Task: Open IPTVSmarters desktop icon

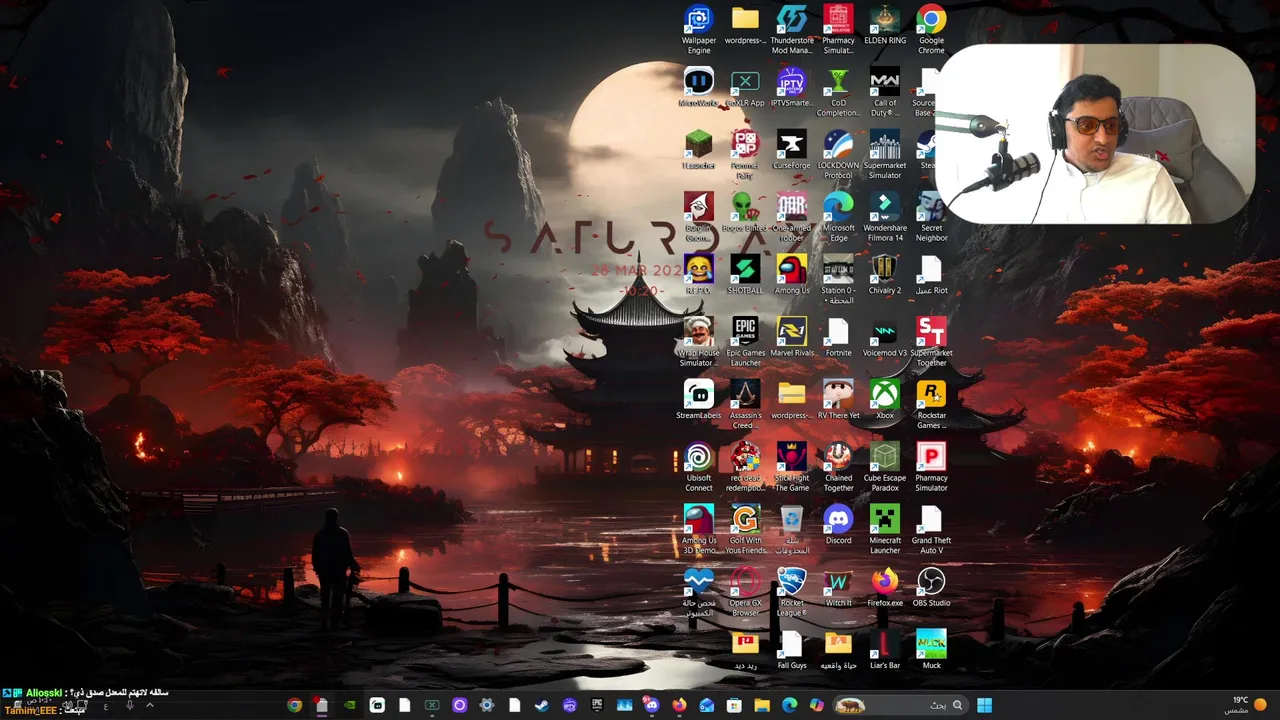Action: pyautogui.click(x=791, y=87)
